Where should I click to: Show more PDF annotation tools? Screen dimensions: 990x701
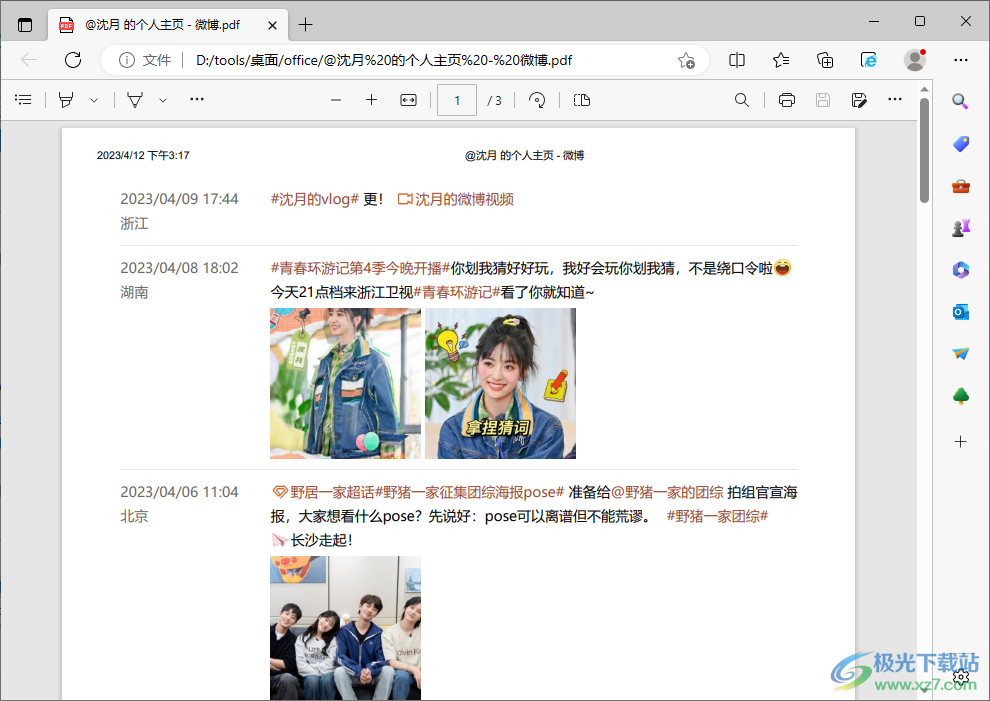point(197,99)
